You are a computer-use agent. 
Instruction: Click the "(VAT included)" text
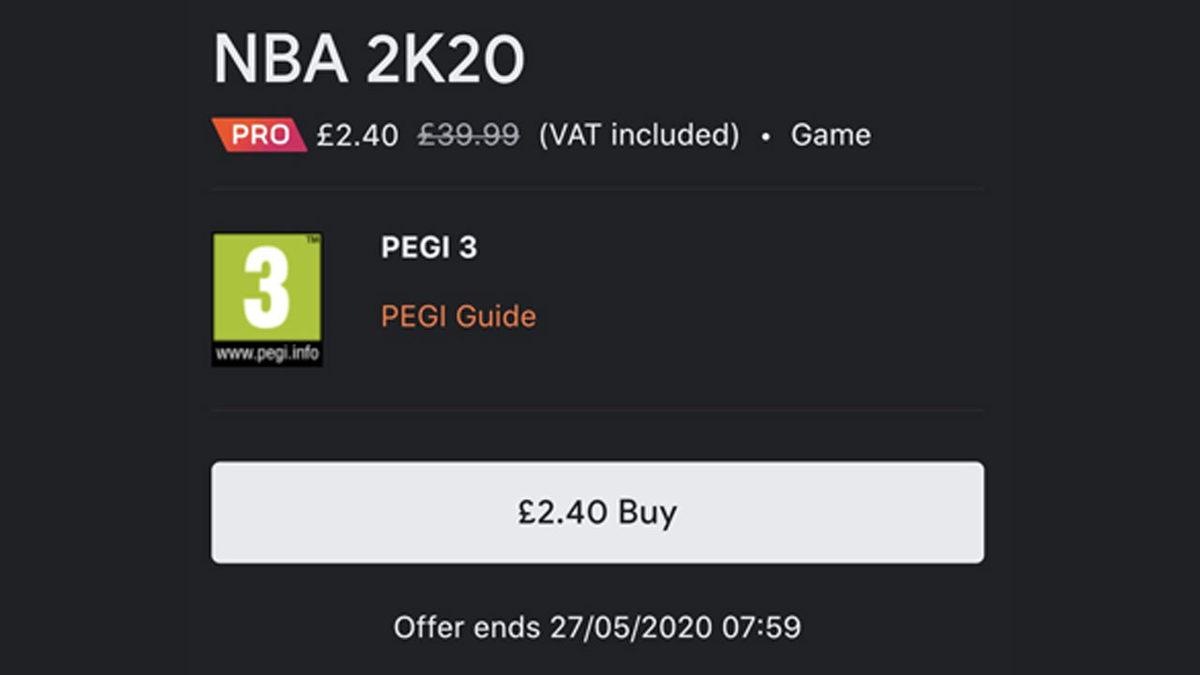click(637, 134)
